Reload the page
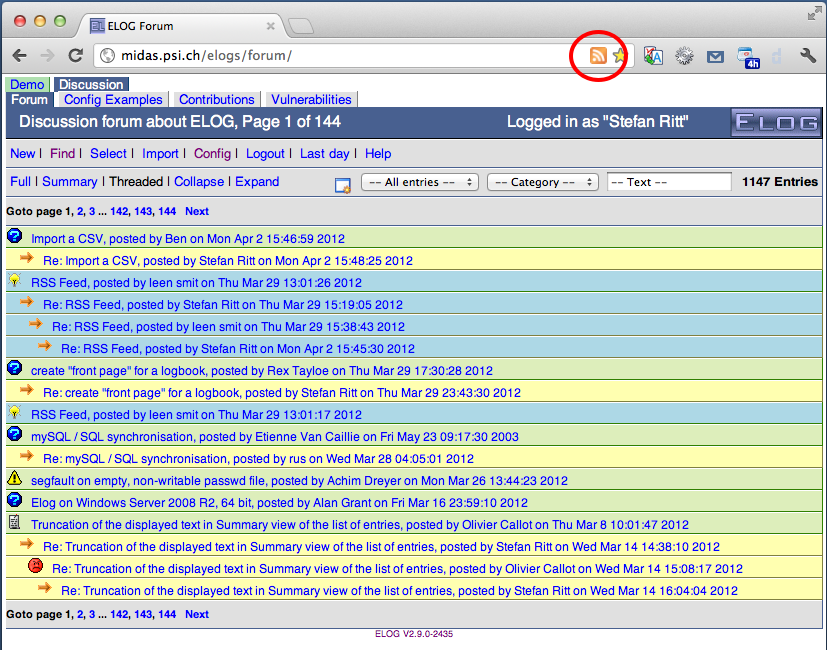827x650 pixels. click(x=75, y=55)
